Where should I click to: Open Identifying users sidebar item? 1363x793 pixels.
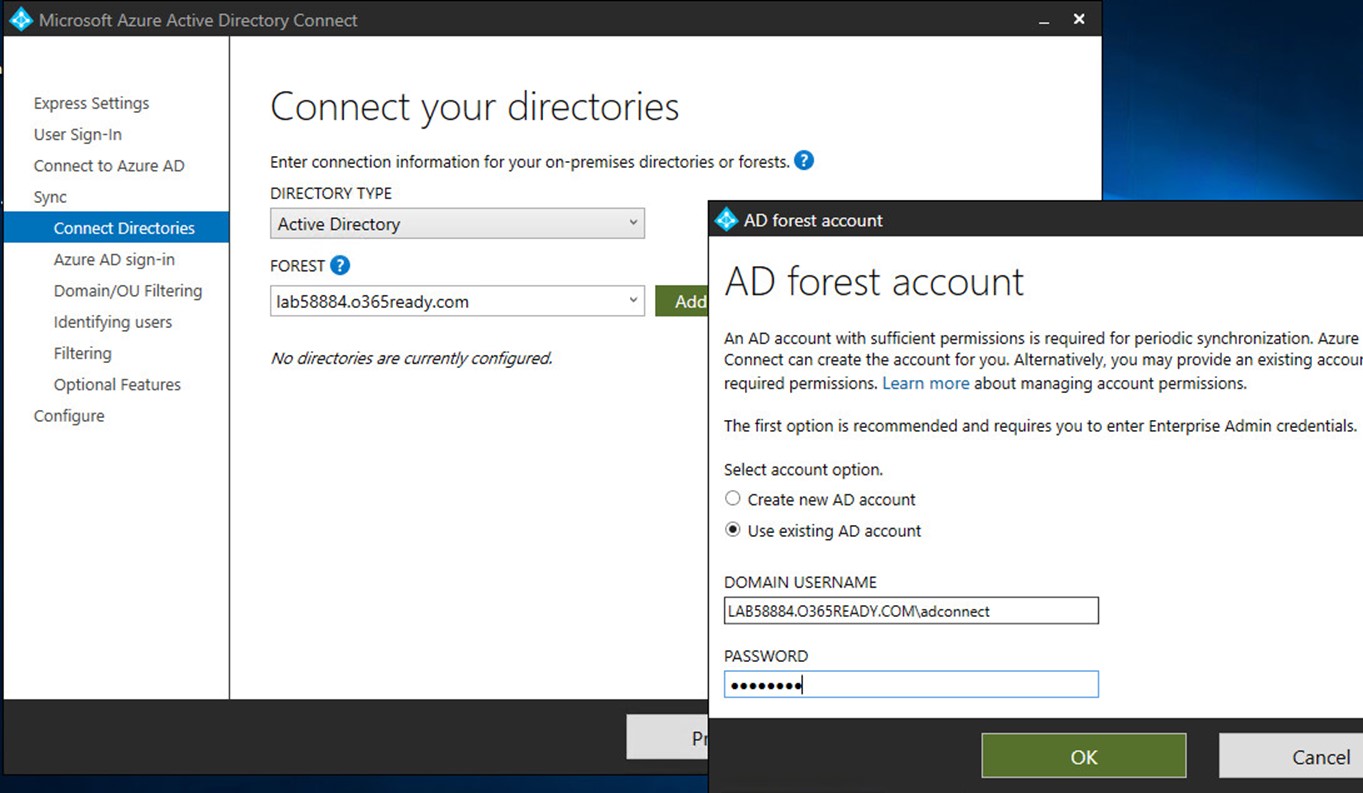click(x=113, y=322)
